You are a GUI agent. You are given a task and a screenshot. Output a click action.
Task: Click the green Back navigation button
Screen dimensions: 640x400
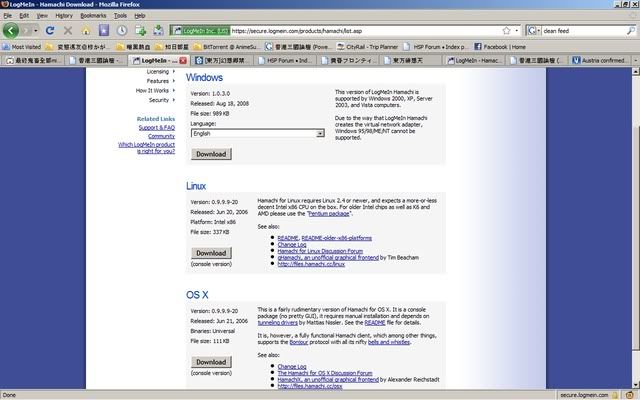click(x=12, y=31)
